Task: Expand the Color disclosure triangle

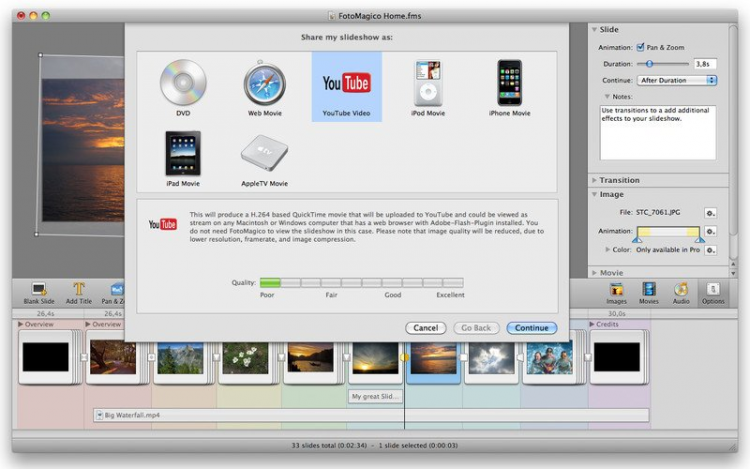Action: point(607,250)
